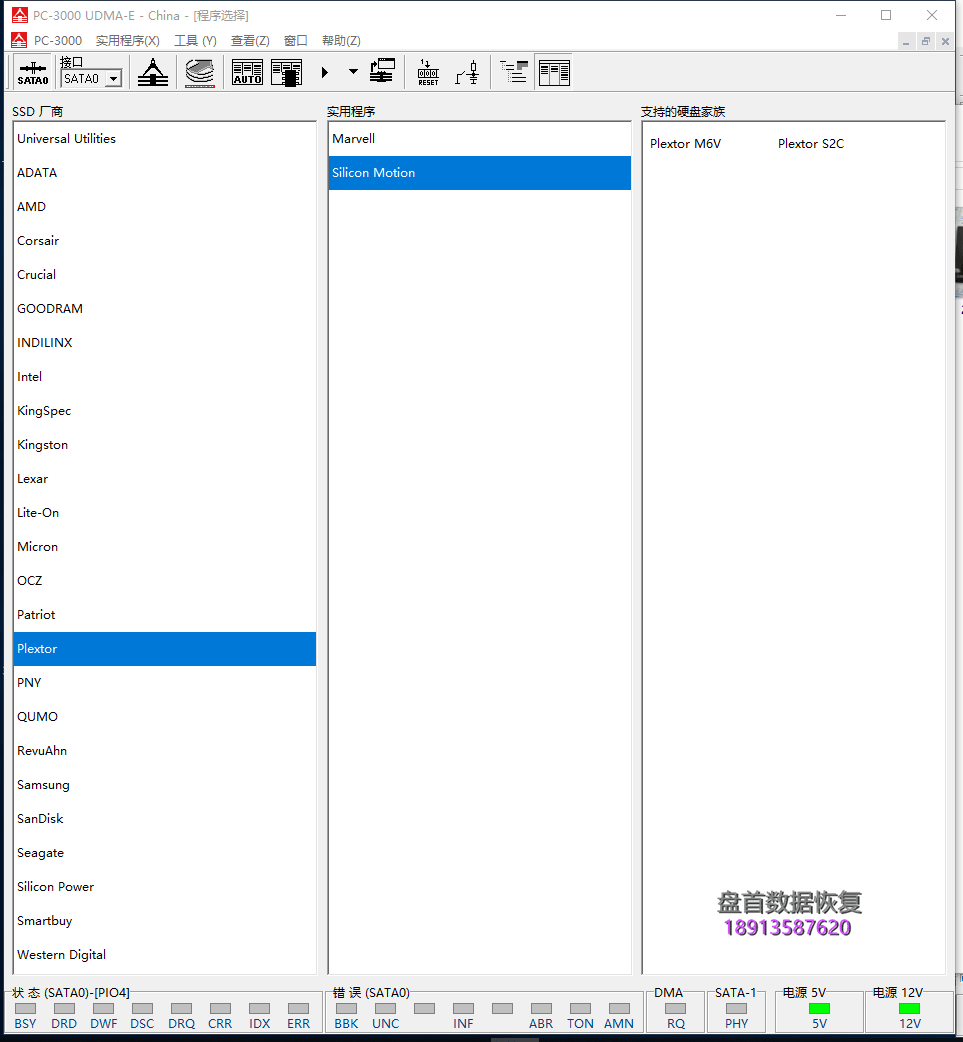The width and height of the screenshot is (963, 1042).
Task: Choose RevuAhn from SSD vendors
Action: coord(164,750)
